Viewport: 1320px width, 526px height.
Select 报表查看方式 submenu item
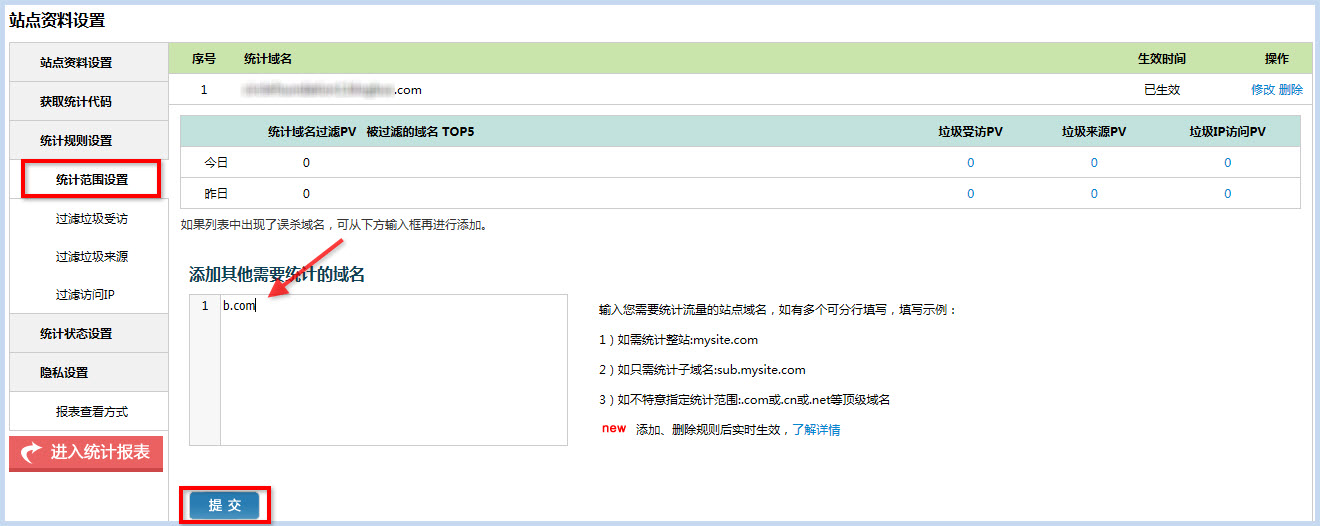(x=92, y=411)
